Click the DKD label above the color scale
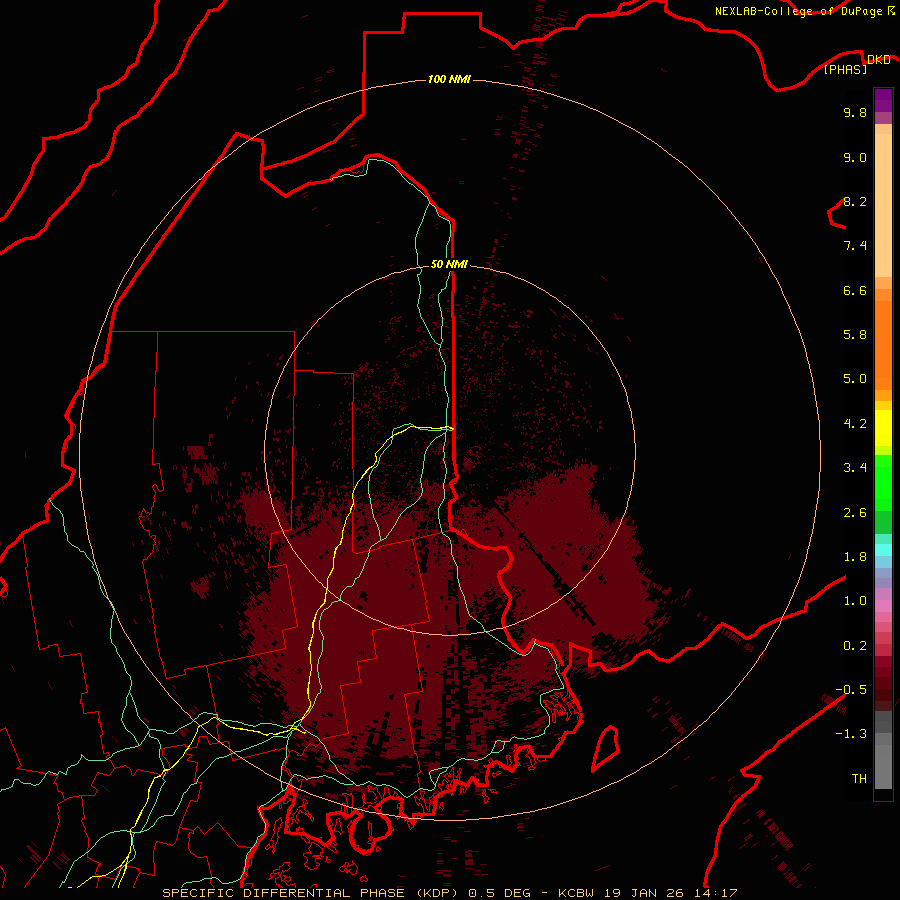Viewport: 900px width, 900px height. click(x=878, y=59)
